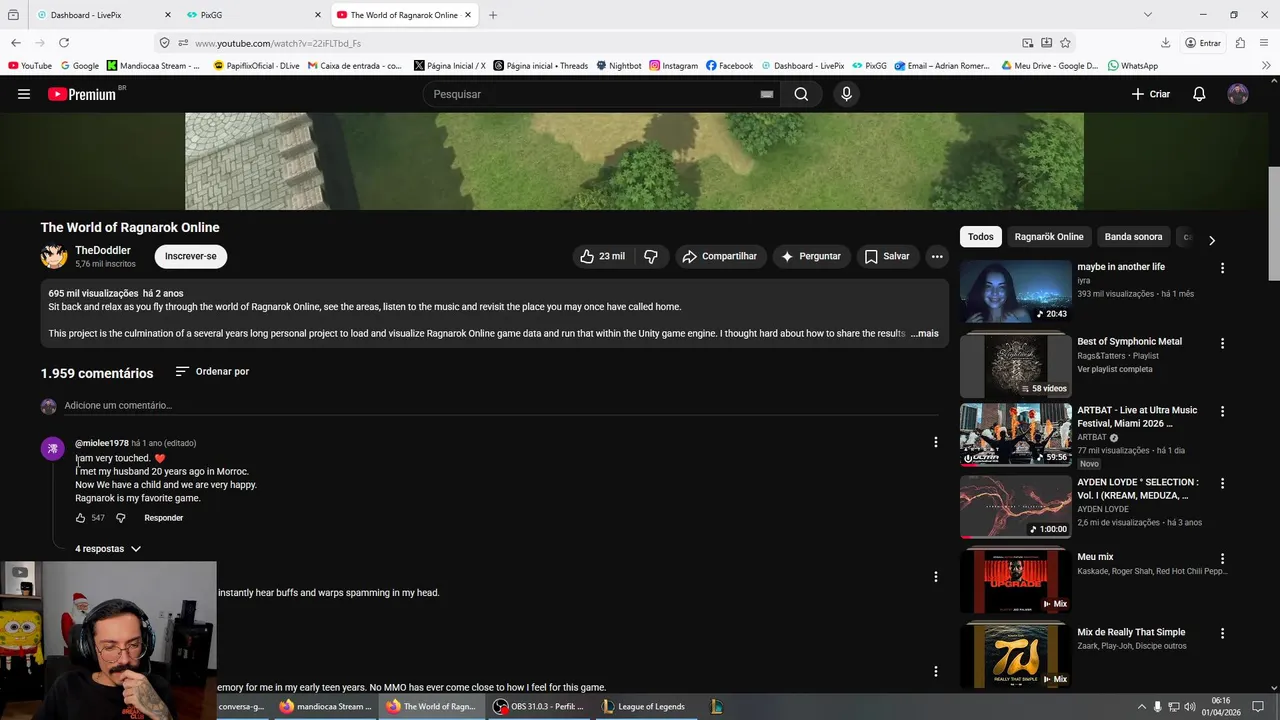
Task: Dislike the @miolee1978 comment
Action: (120, 518)
